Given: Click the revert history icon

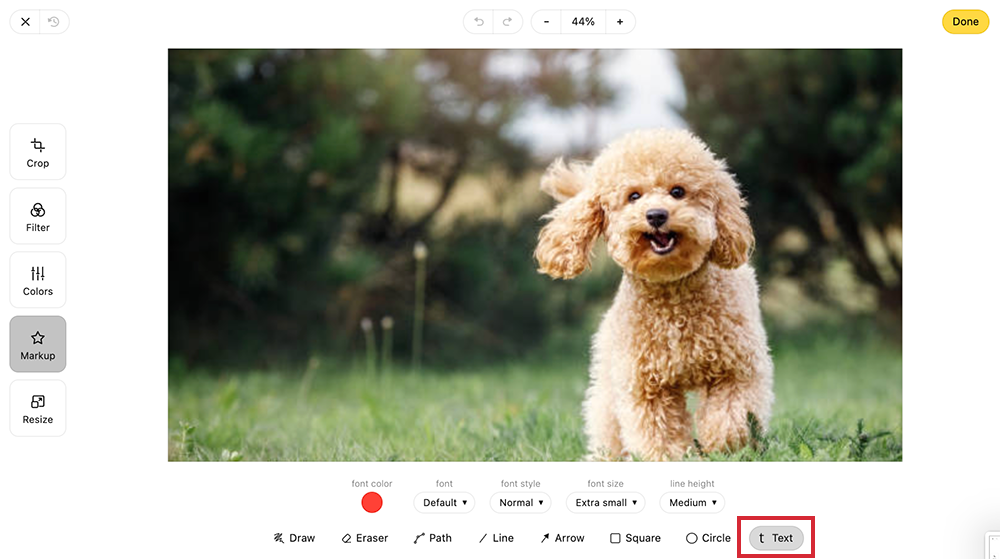Looking at the screenshot, I should point(54,22).
